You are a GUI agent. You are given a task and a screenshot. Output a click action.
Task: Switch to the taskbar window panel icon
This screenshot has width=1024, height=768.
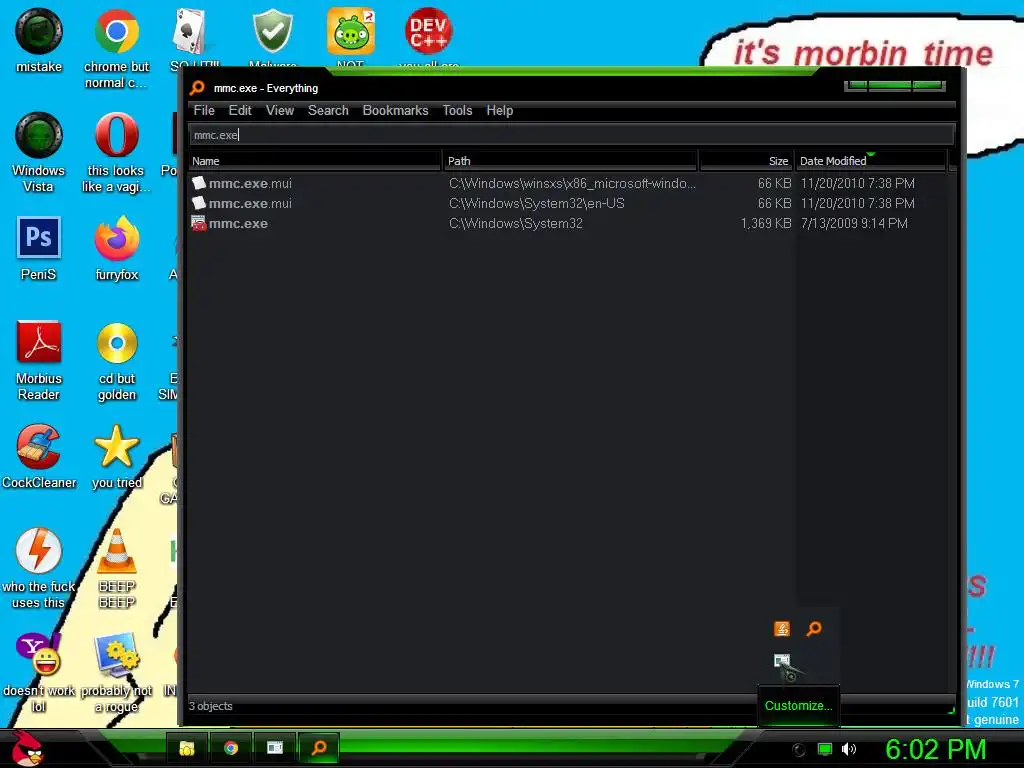pyautogui.click(x=275, y=748)
